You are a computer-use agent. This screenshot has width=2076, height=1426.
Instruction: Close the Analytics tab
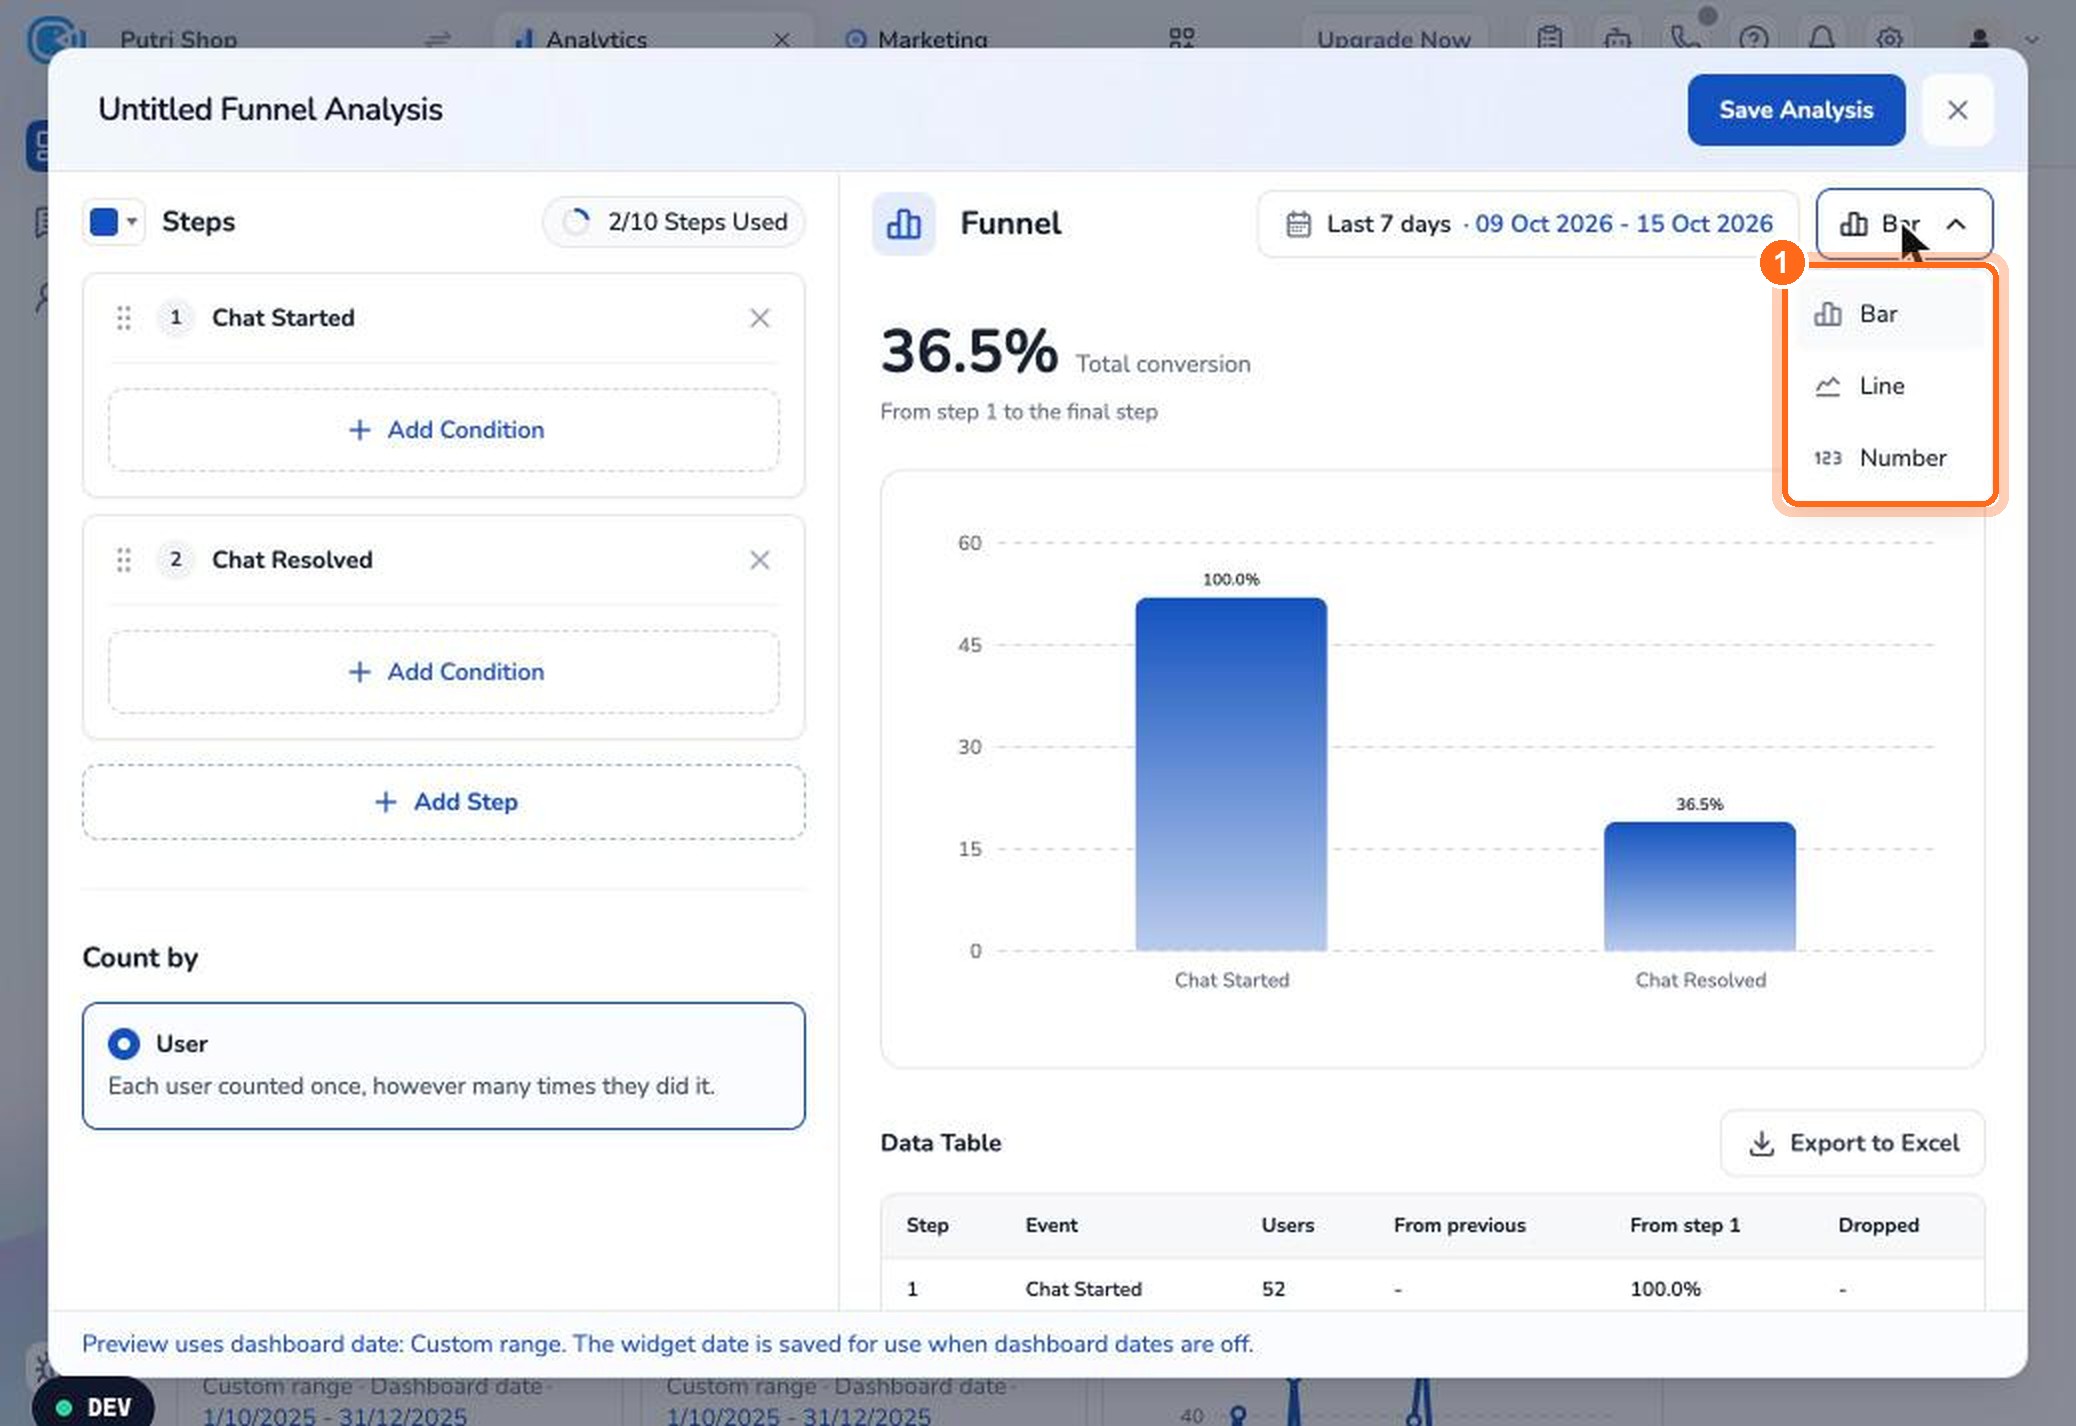point(782,40)
